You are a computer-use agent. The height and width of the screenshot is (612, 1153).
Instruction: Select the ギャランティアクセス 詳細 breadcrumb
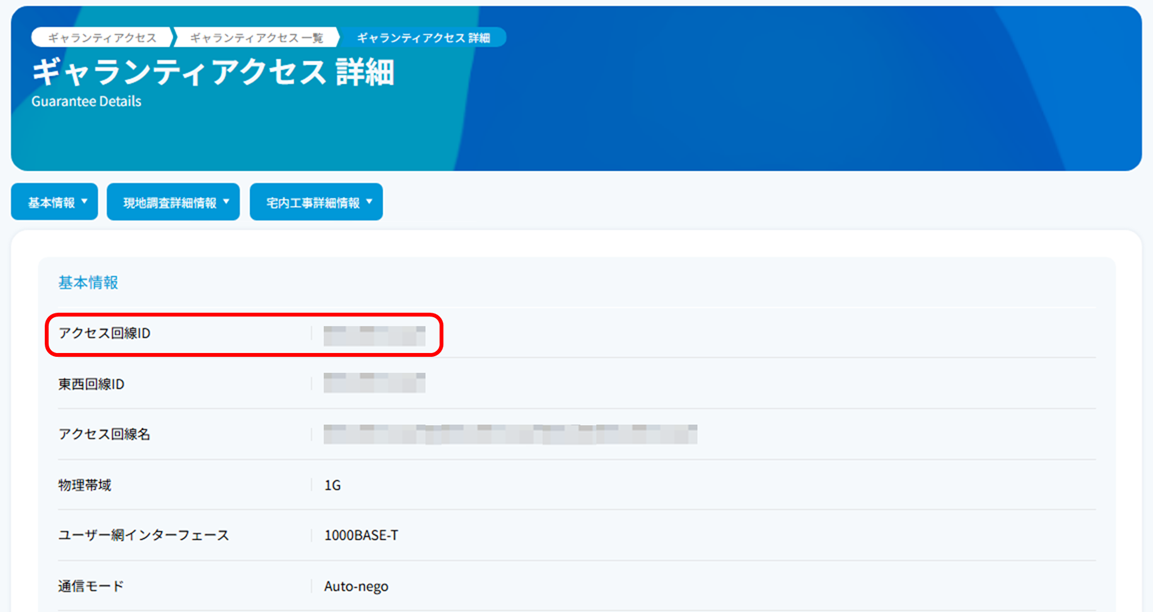[423, 38]
